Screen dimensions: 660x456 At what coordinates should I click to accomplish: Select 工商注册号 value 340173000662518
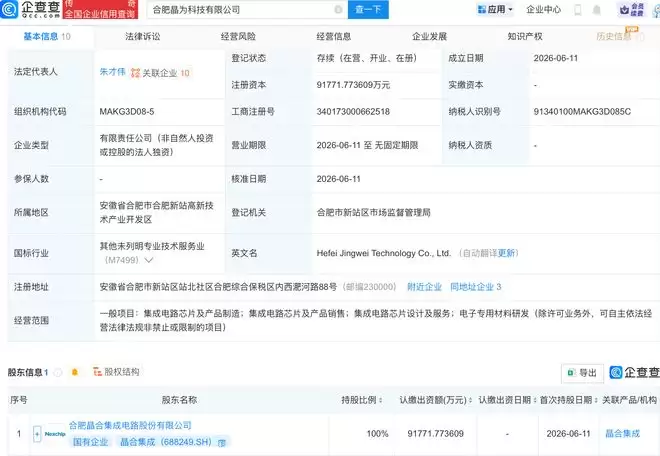coord(353,112)
